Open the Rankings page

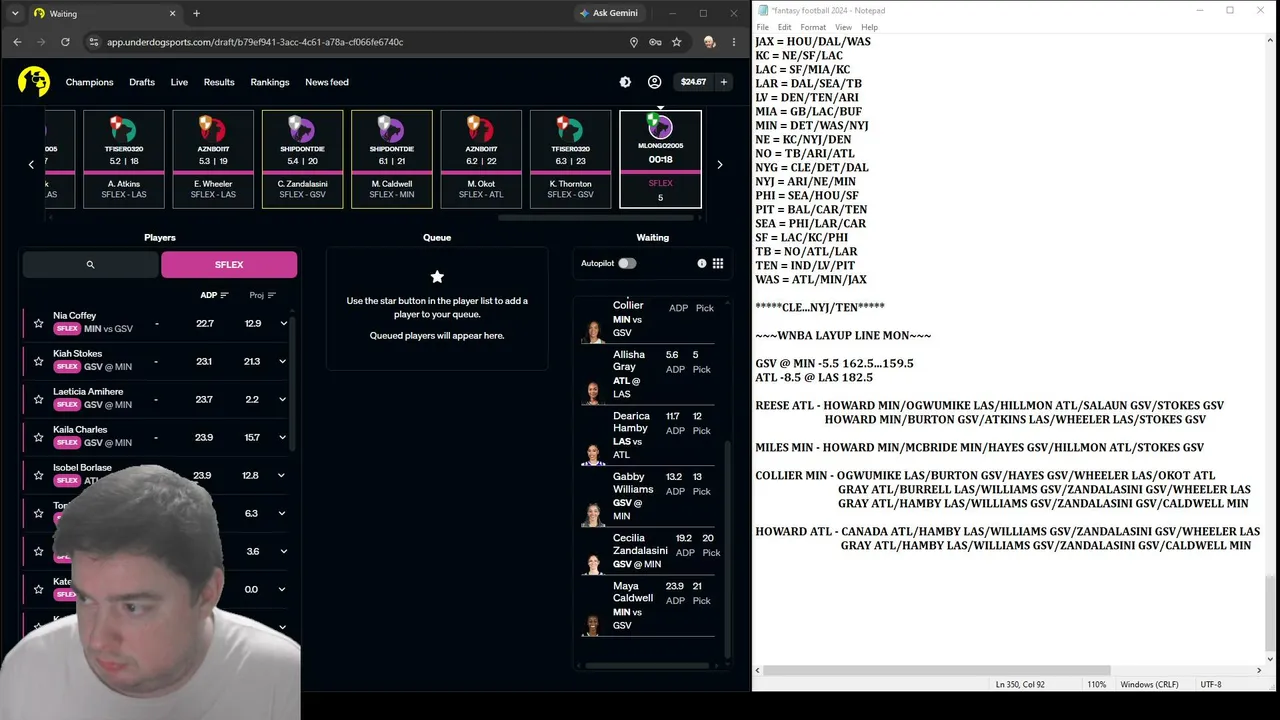pos(270,82)
